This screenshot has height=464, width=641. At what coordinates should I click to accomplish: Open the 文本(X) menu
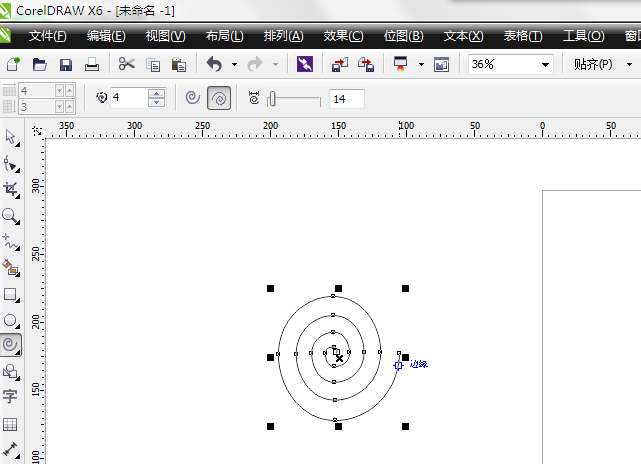(464, 36)
